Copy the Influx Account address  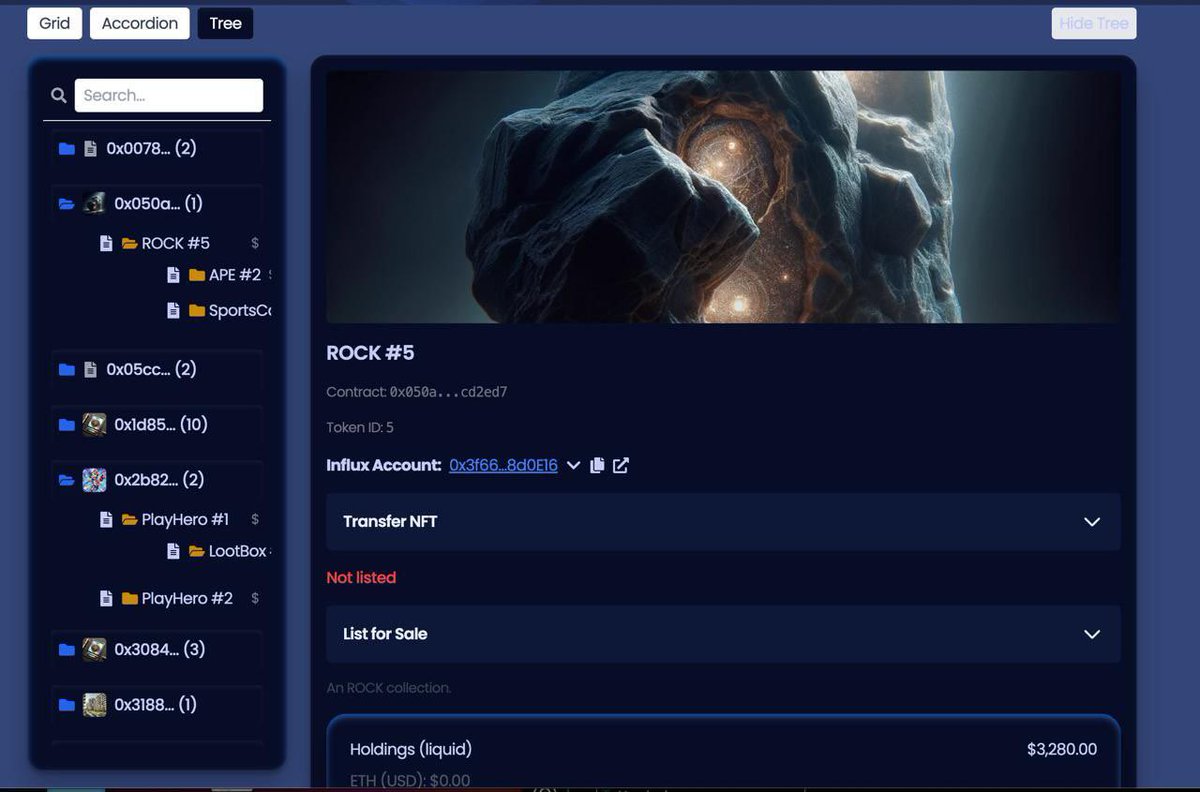click(597, 465)
